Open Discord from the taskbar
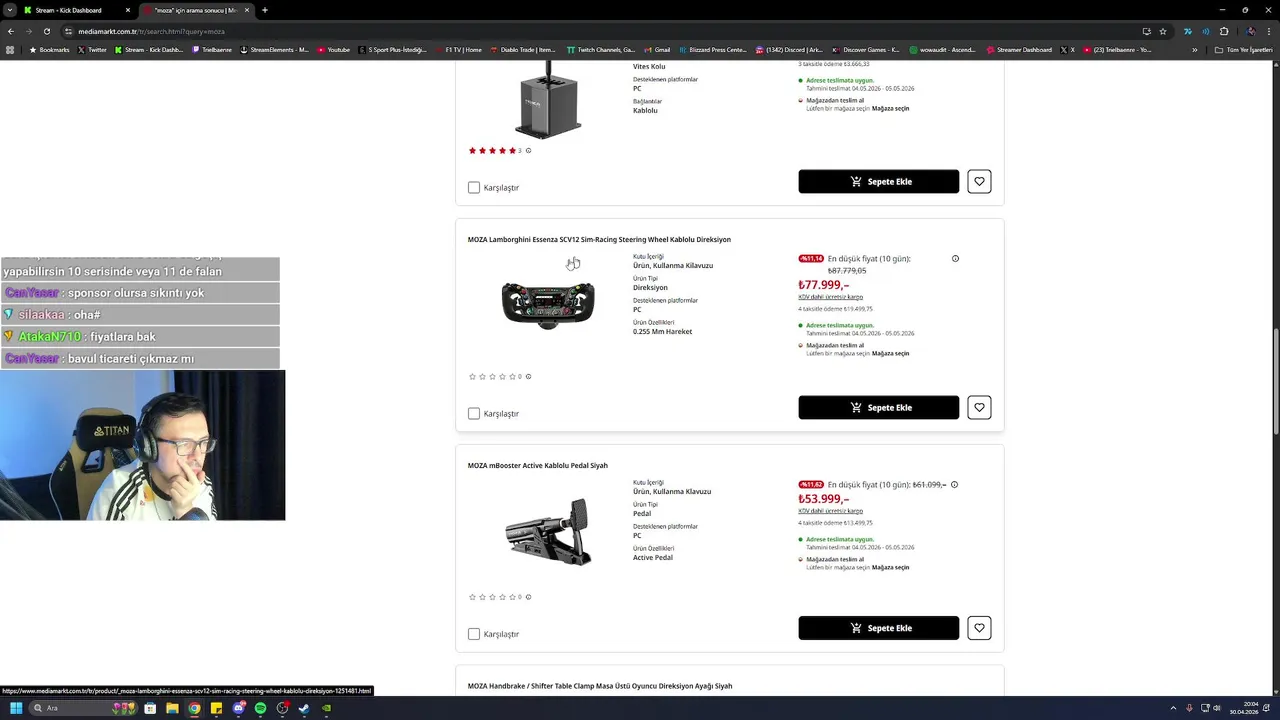This screenshot has width=1280, height=720. (x=239, y=708)
